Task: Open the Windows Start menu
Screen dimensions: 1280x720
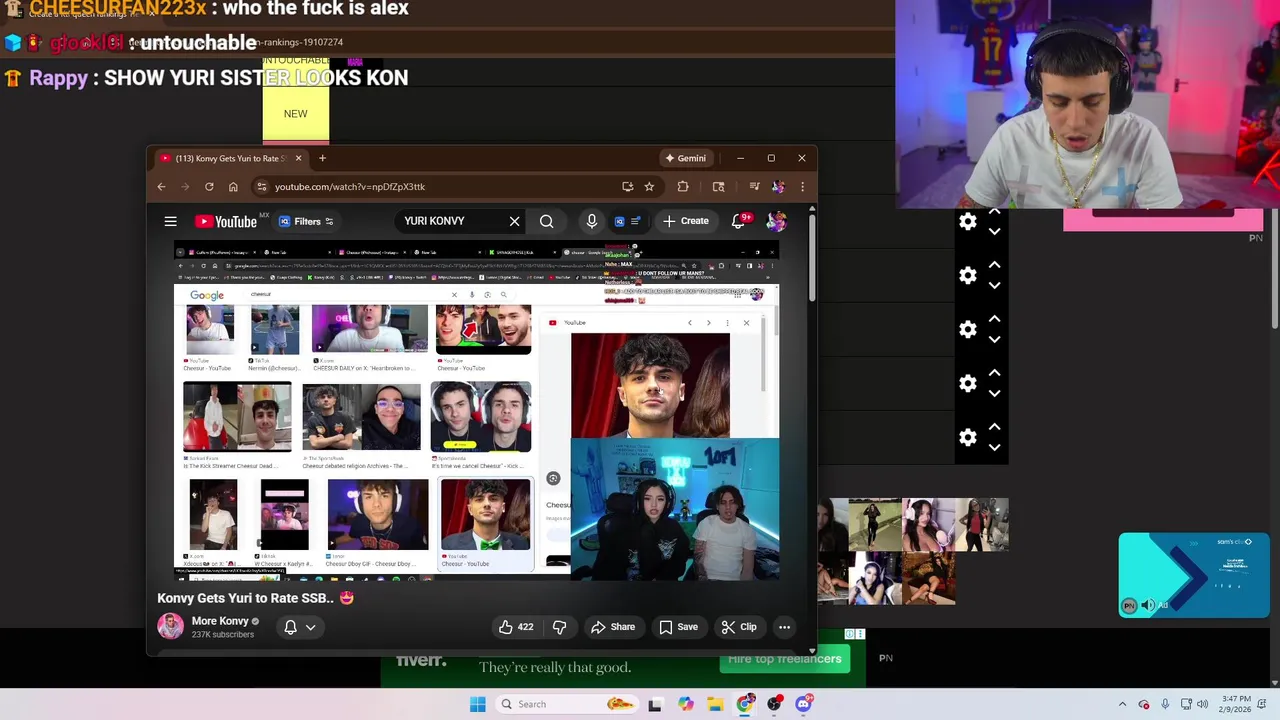Action: tap(477, 704)
